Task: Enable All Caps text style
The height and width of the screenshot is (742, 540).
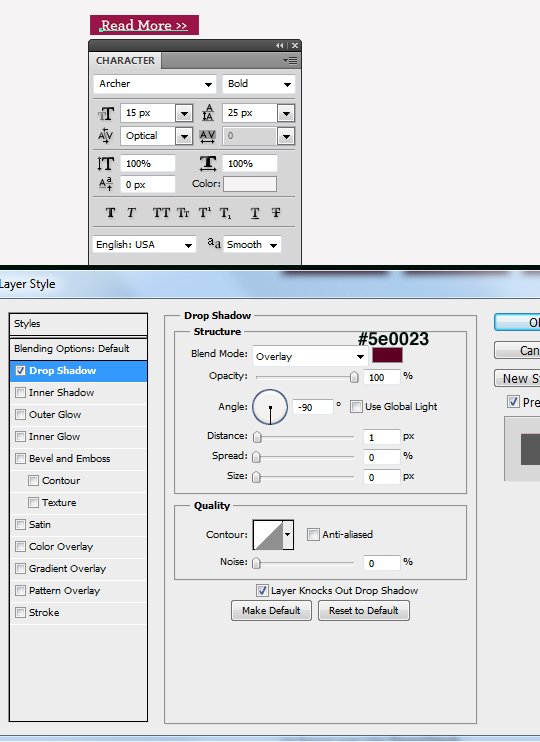Action: coord(161,213)
